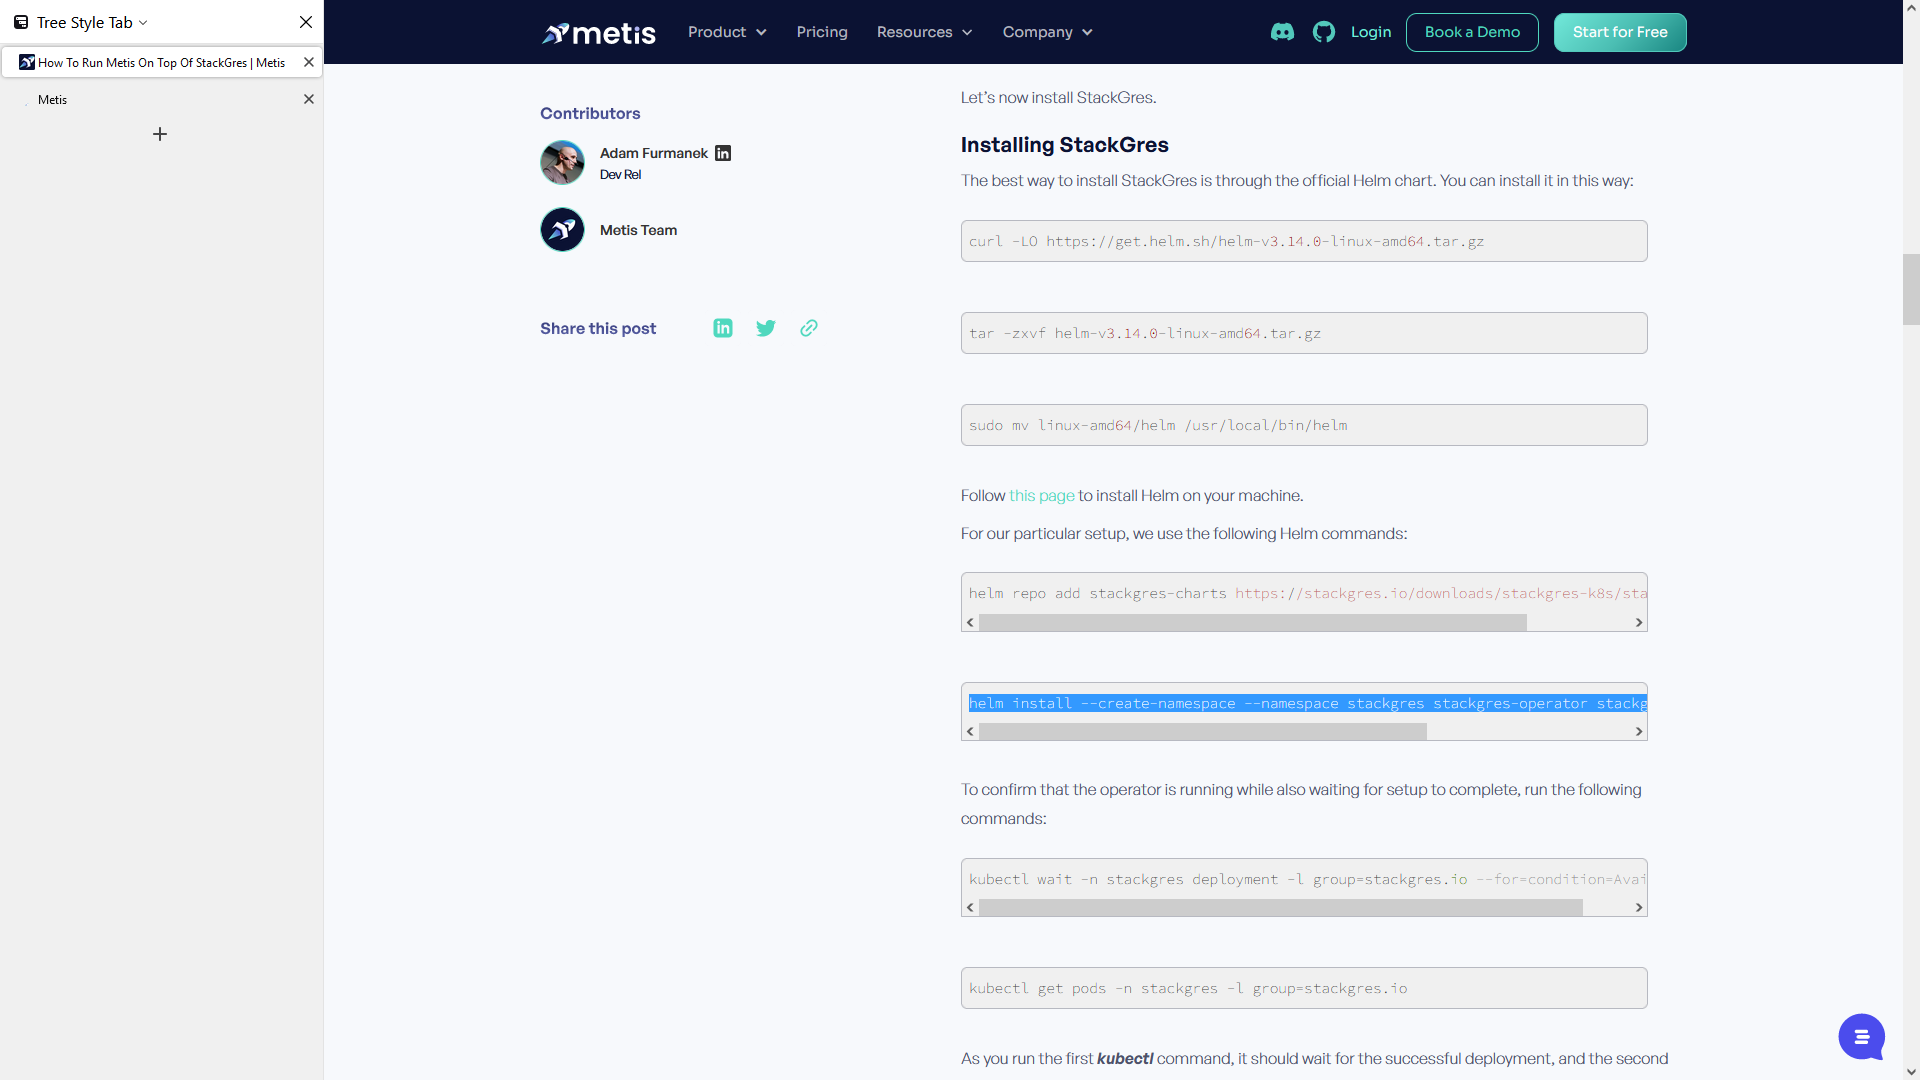Expand the Company dropdown menu
Viewport: 1920px width, 1080px height.
point(1047,32)
